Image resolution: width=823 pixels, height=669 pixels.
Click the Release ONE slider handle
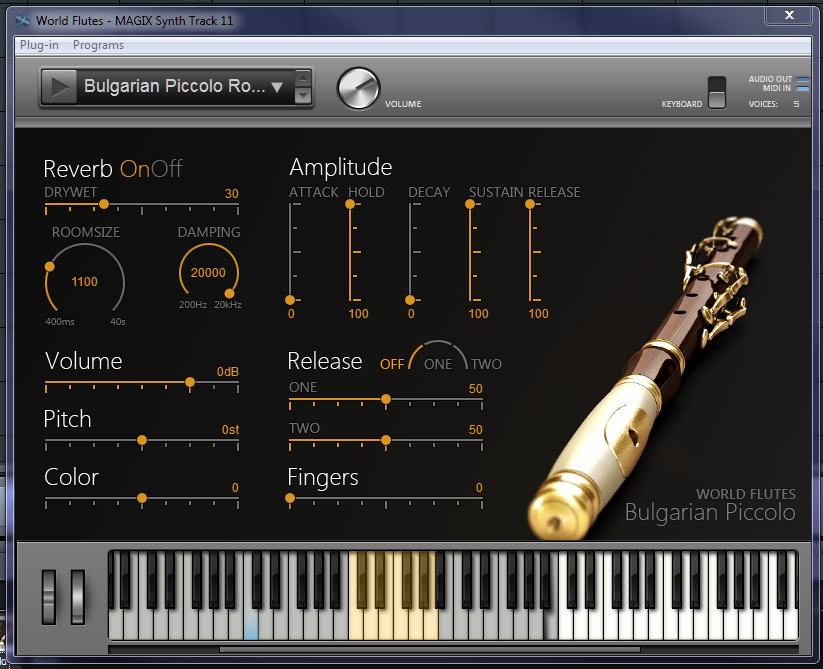pyautogui.click(x=386, y=399)
